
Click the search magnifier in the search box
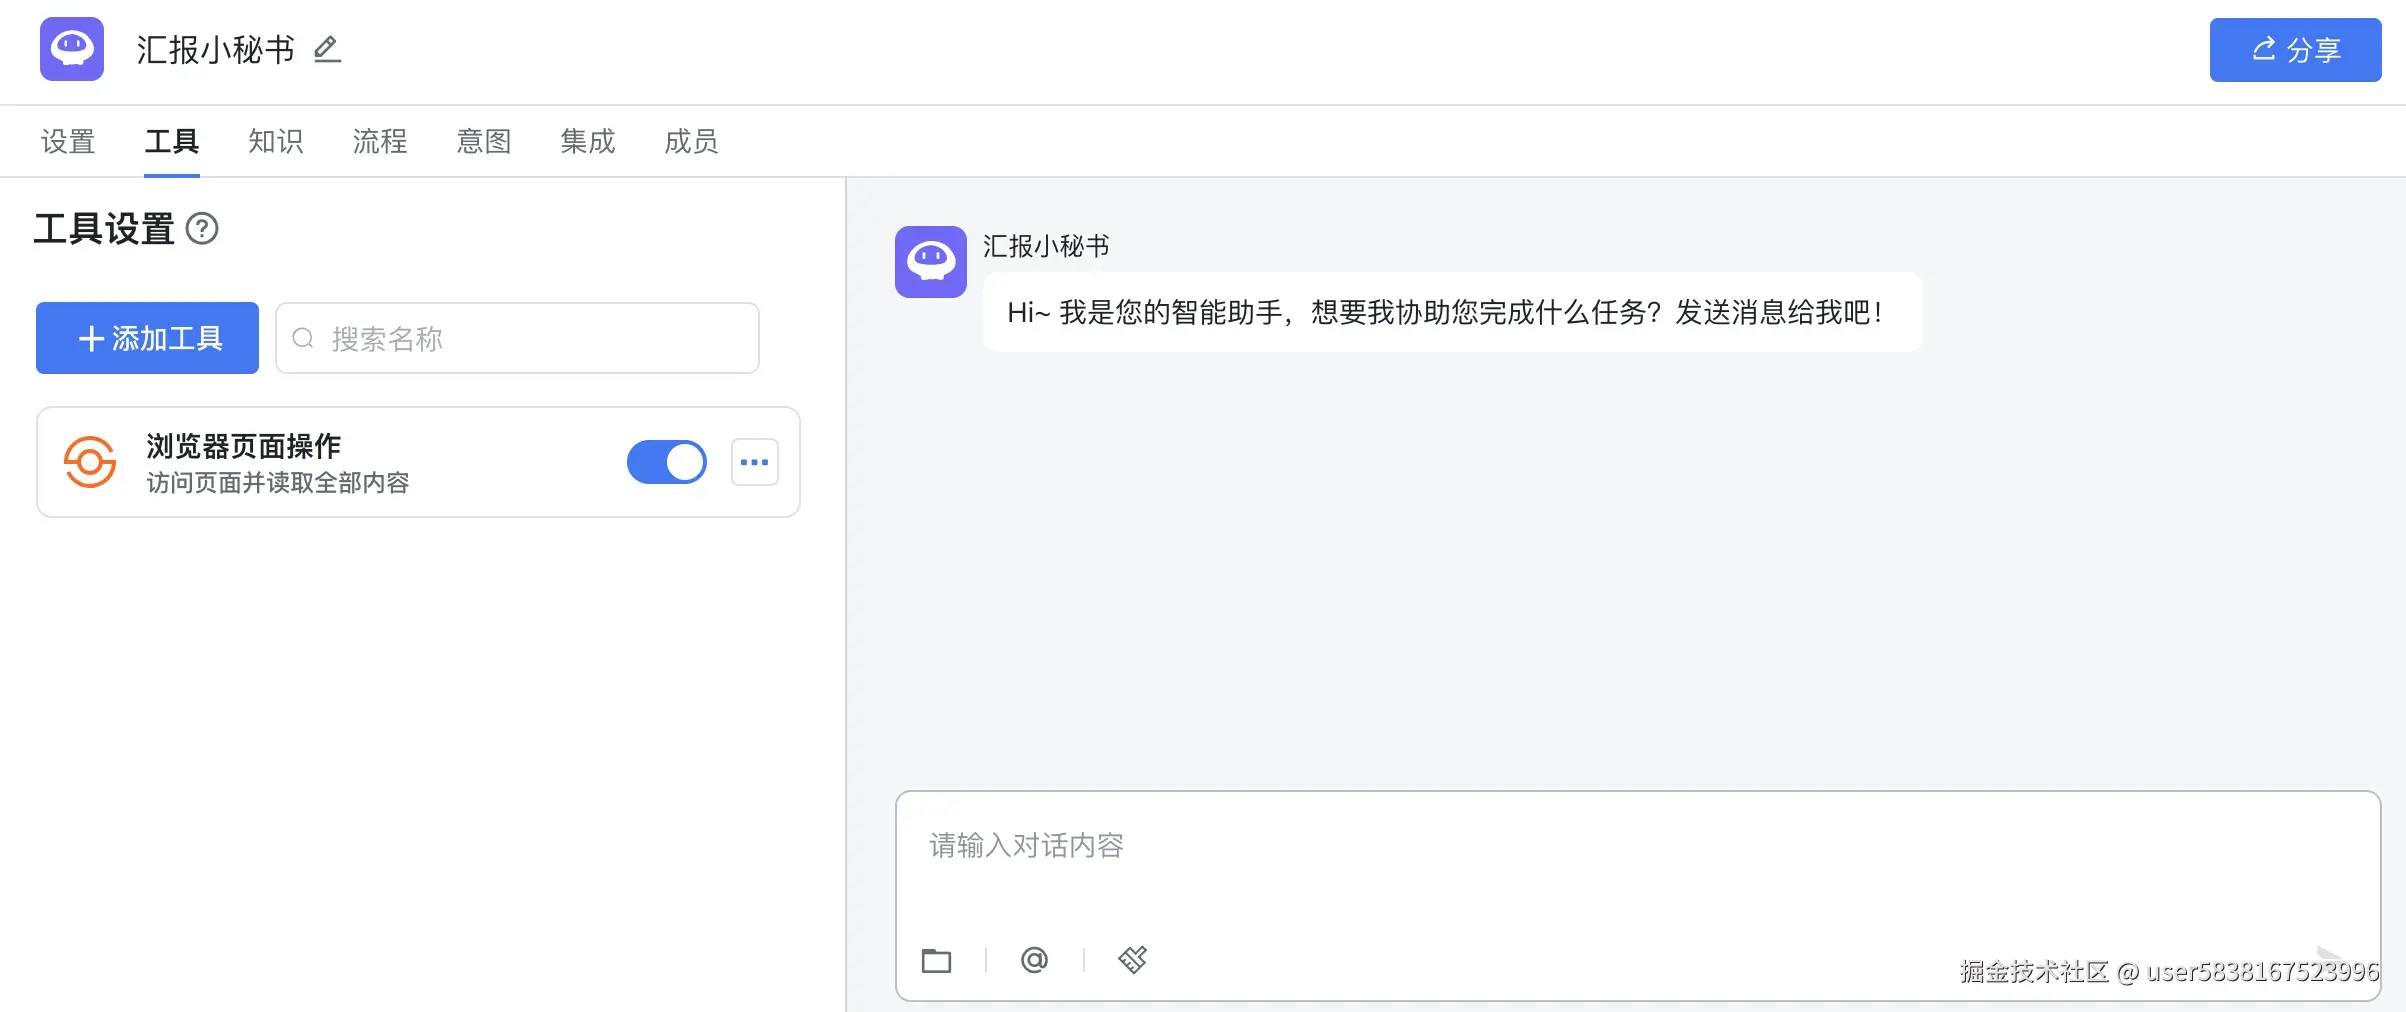(304, 339)
